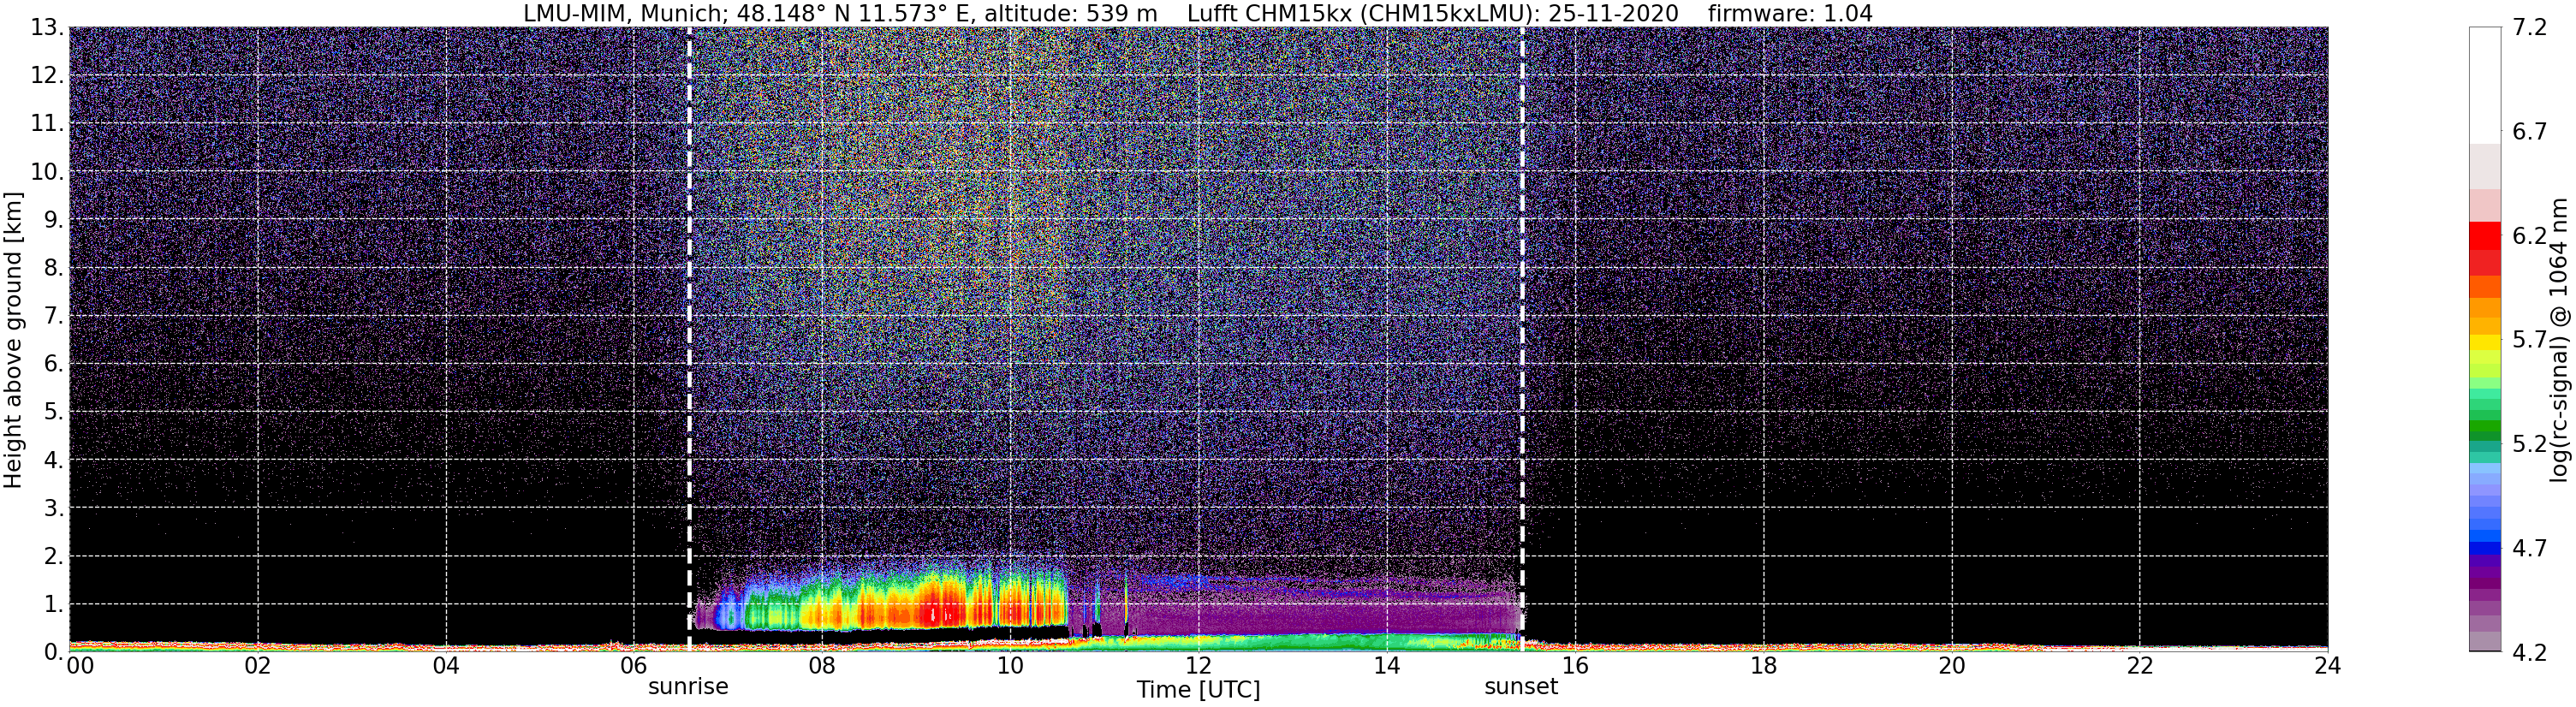Click the height axis tick label 12.
This screenshot has width=2576, height=707.
(x=47, y=76)
